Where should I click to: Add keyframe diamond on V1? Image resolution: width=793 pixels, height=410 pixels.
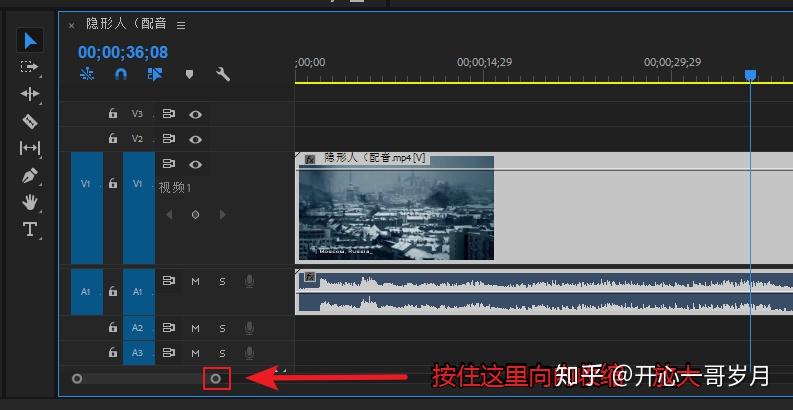[195, 215]
